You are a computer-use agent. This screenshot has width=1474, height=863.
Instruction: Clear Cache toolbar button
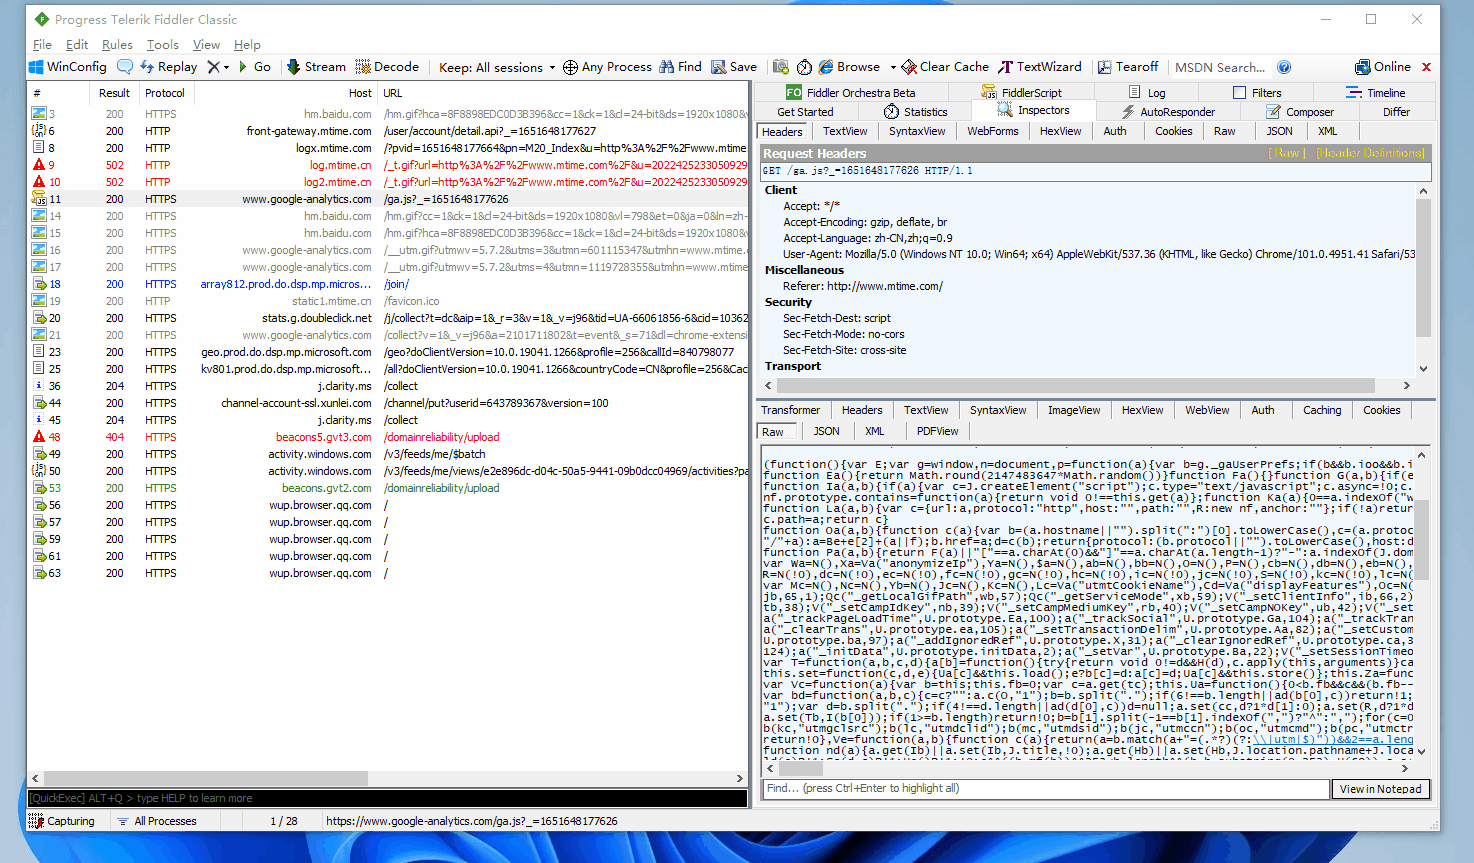click(x=945, y=67)
